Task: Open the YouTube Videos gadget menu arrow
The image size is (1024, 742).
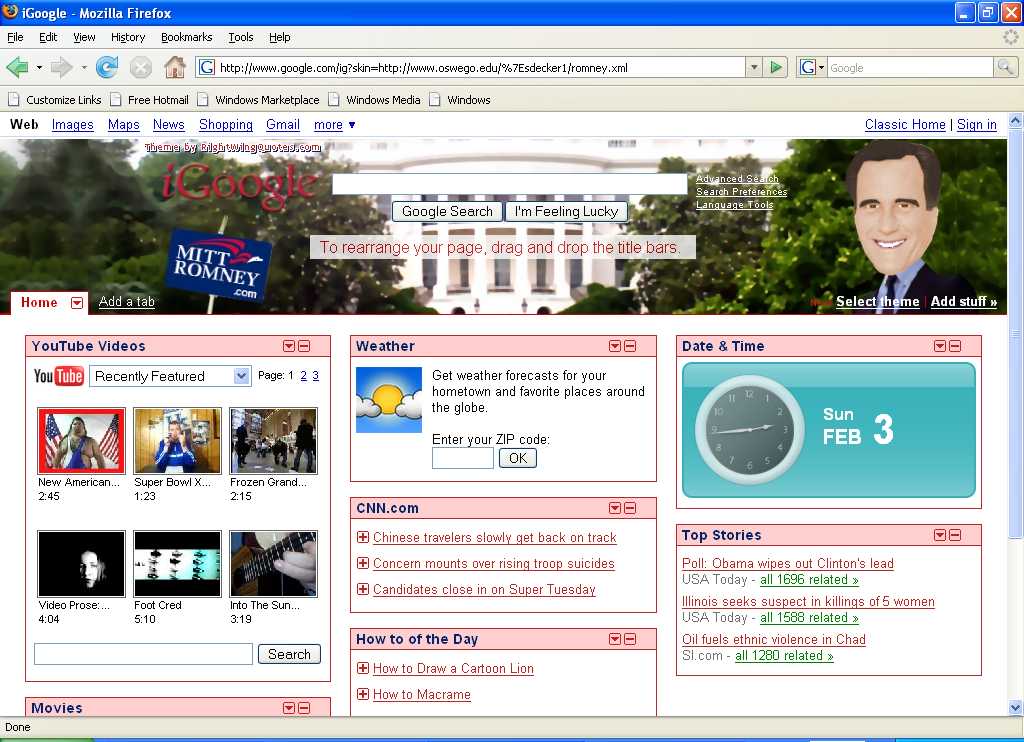Action: [x=289, y=346]
